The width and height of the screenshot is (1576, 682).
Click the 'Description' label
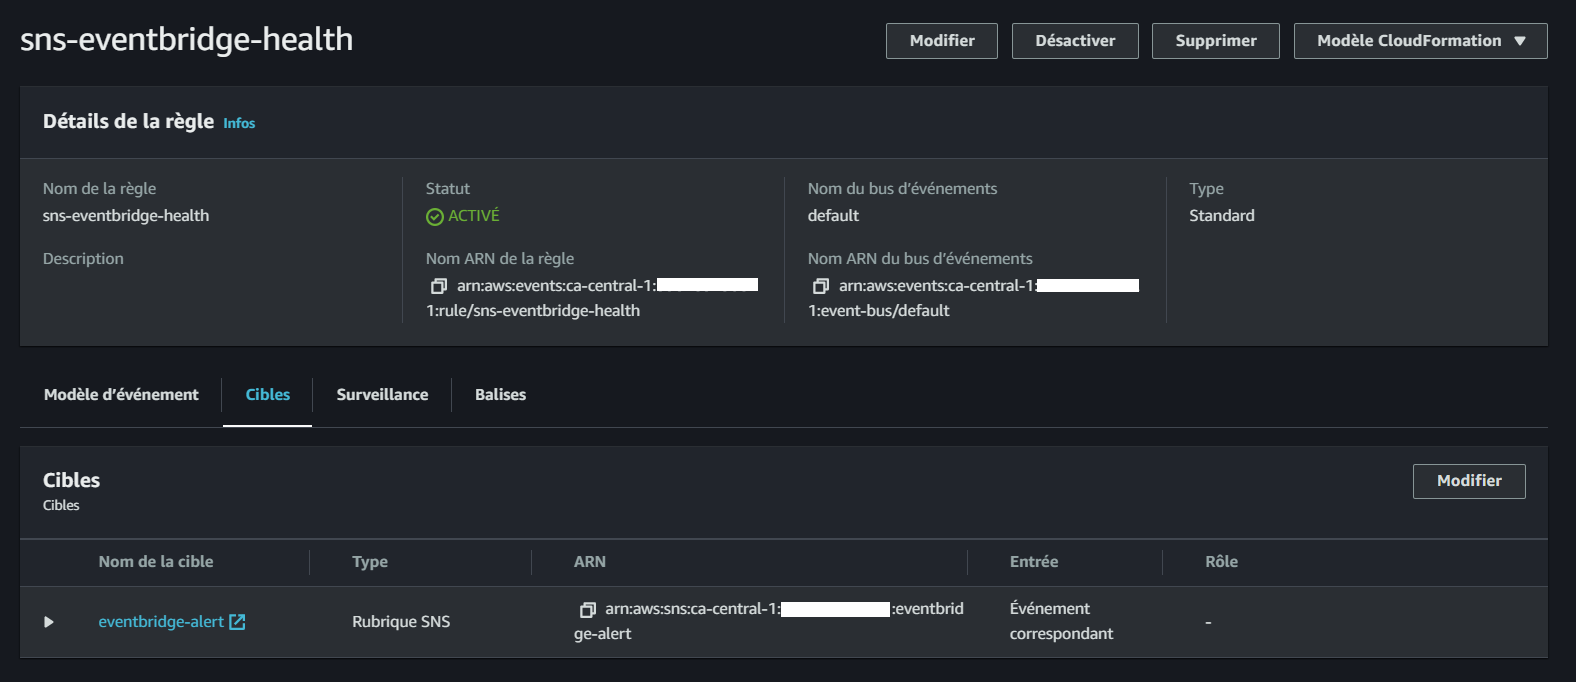click(83, 259)
